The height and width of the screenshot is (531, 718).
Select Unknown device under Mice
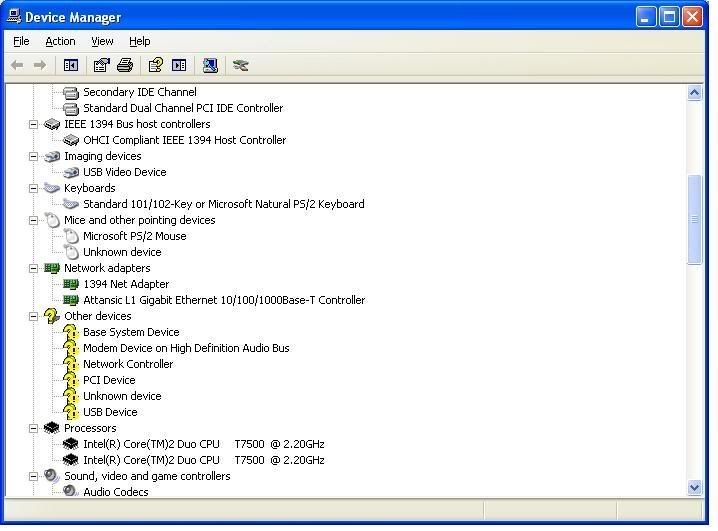coord(122,252)
